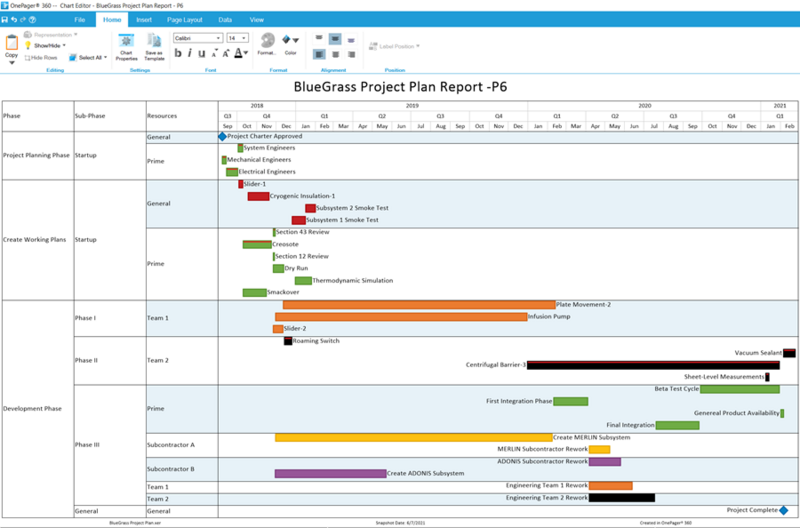The width and height of the screenshot is (800, 528).
Task: Switch to the Page Layout tab
Action: point(185,20)
